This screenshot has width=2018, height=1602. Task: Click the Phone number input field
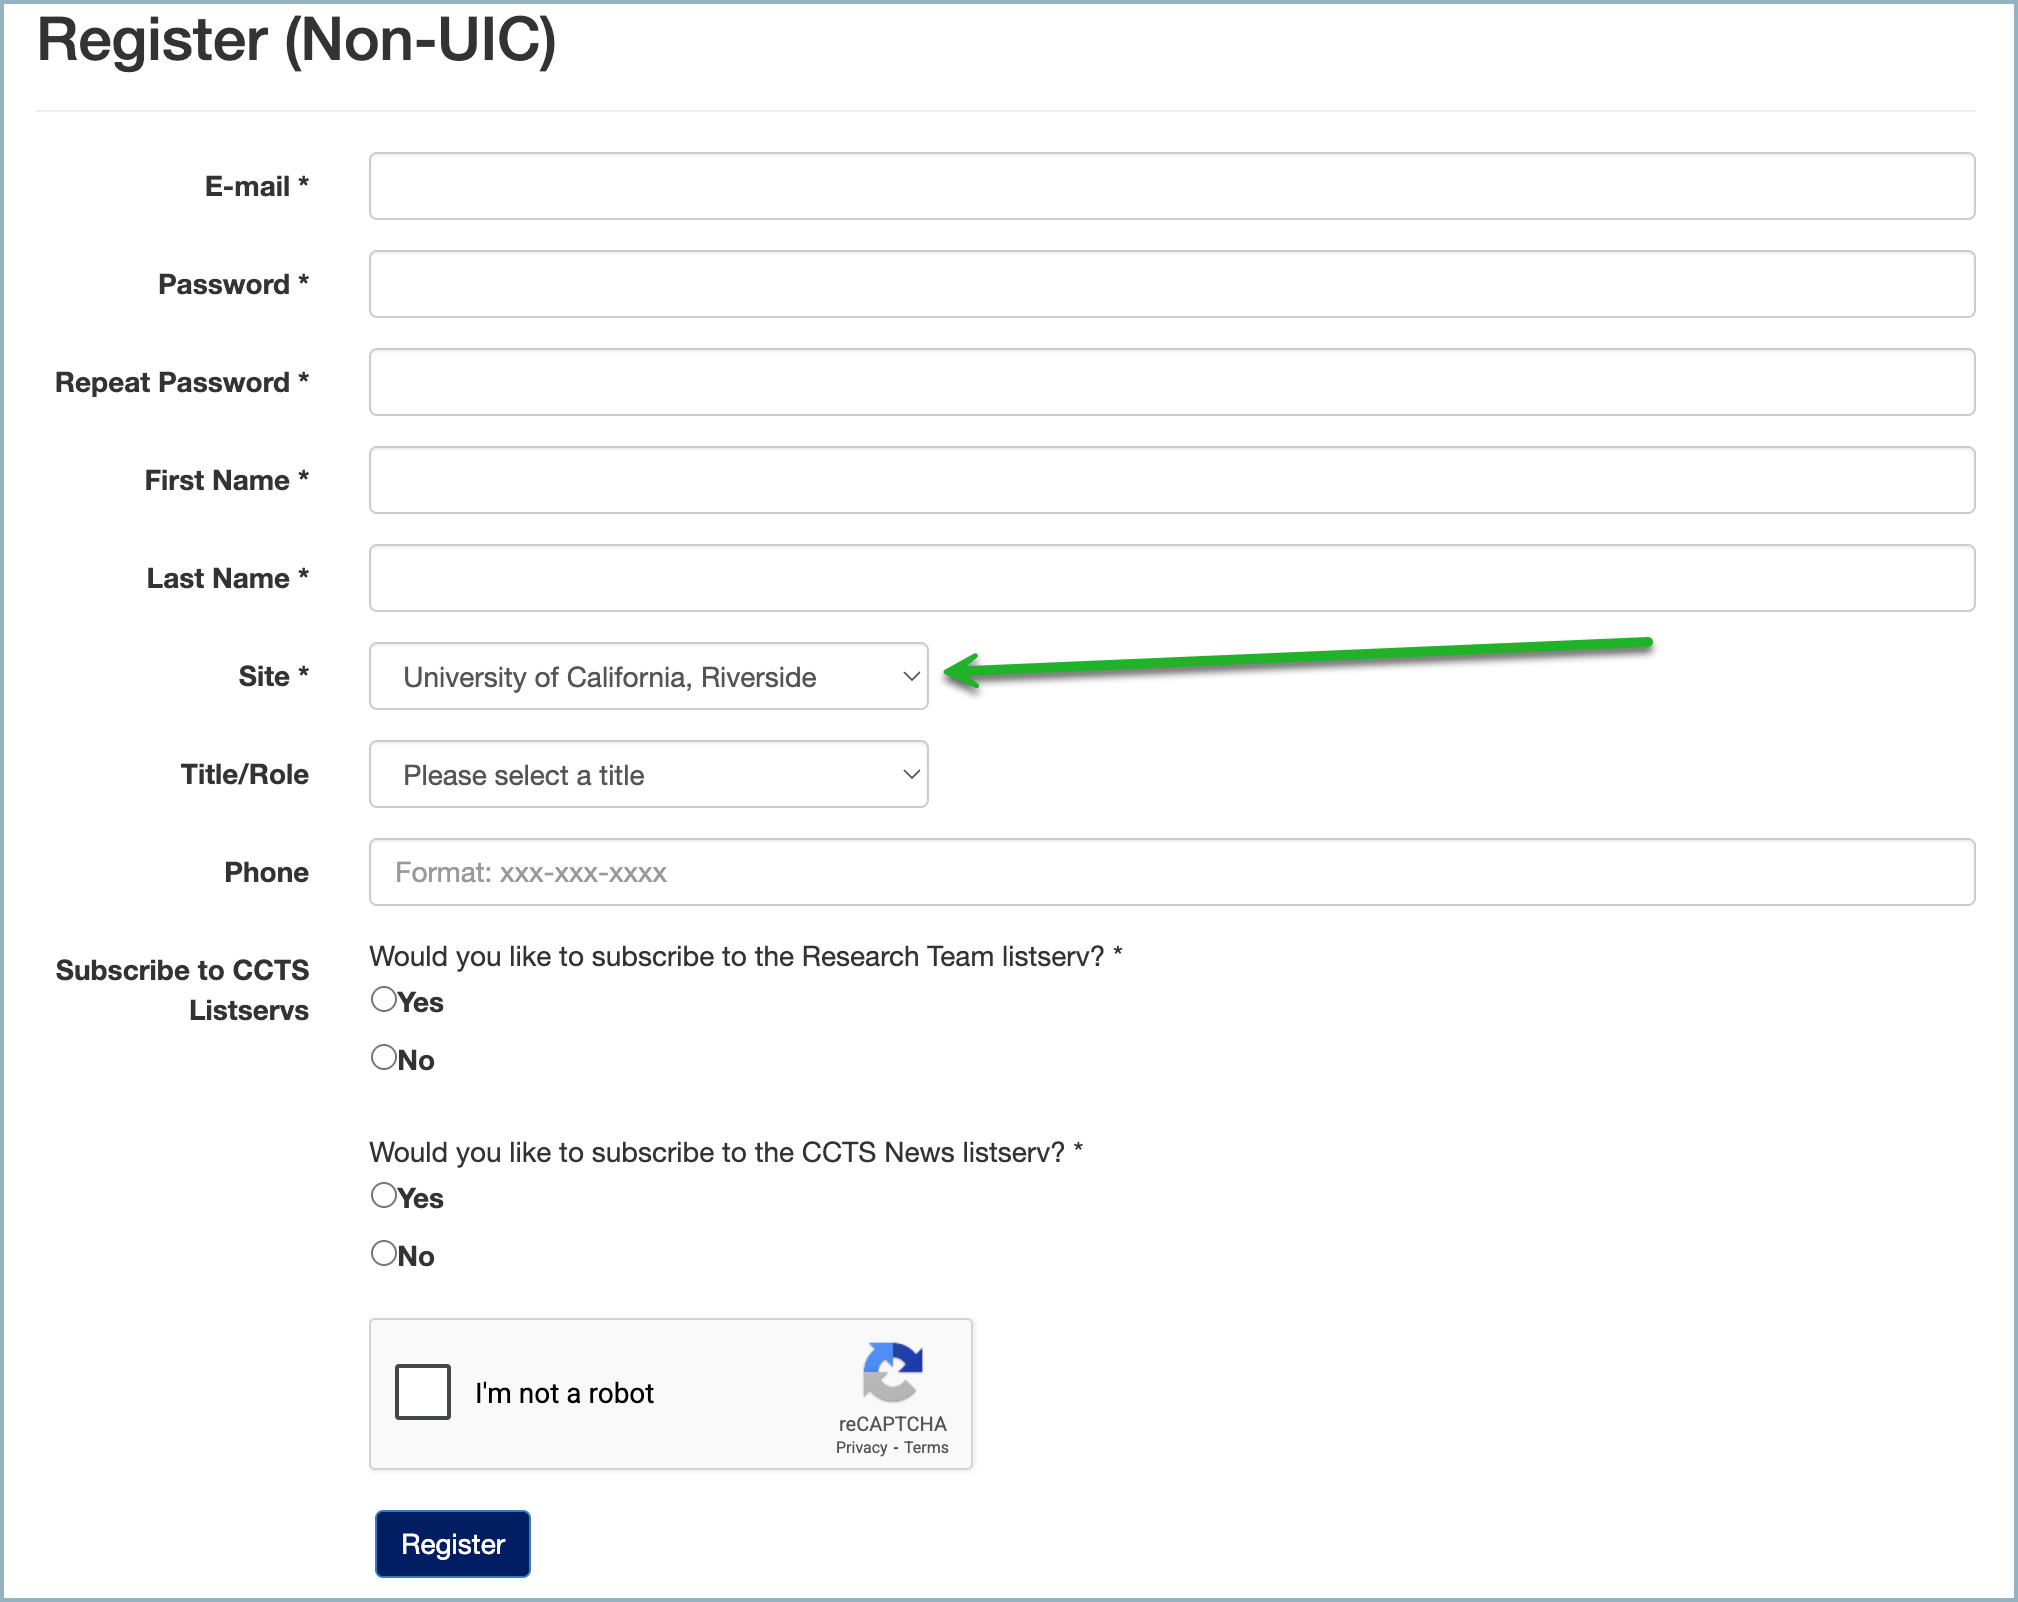(x=1170, y=871)
